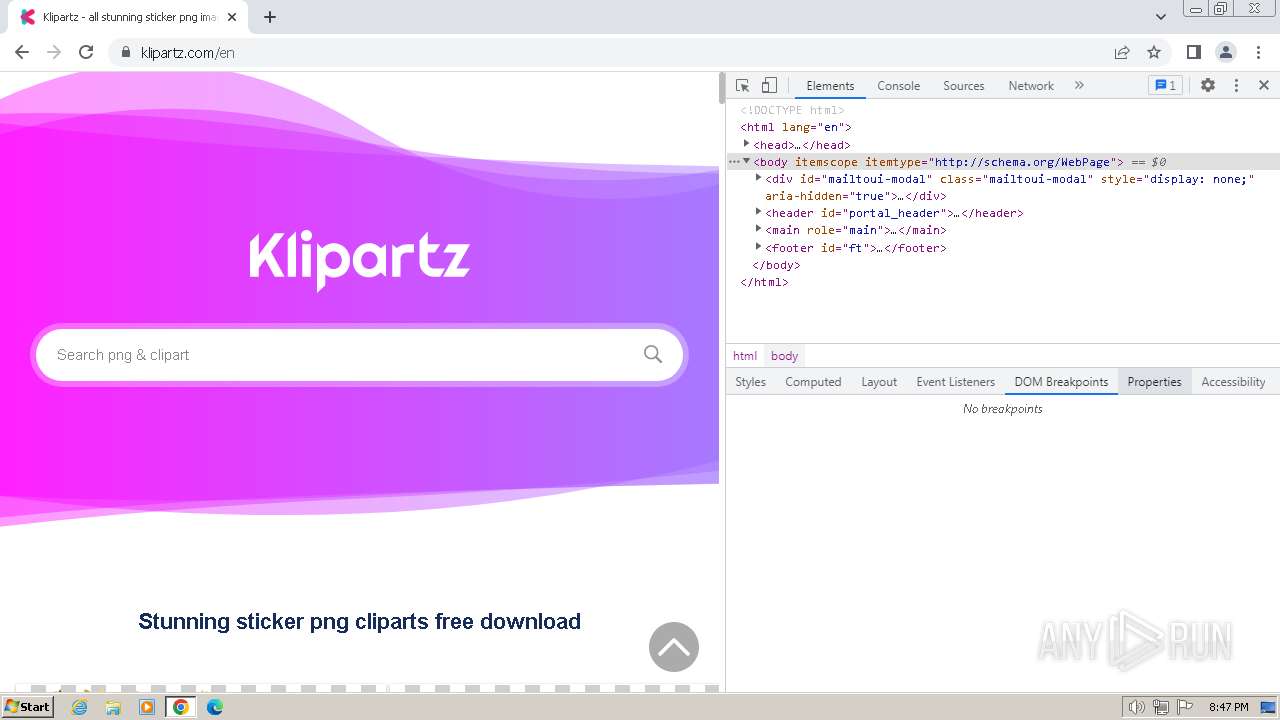
Task: Open File Explorer from taskbar
Action: coord(113,707)
